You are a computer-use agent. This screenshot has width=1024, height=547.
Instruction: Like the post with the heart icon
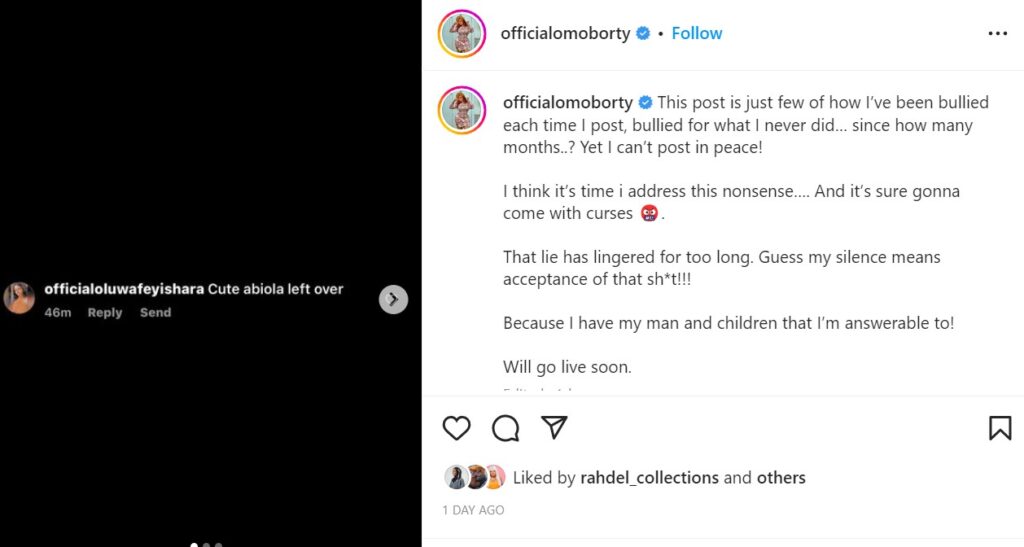coord(456,428)
